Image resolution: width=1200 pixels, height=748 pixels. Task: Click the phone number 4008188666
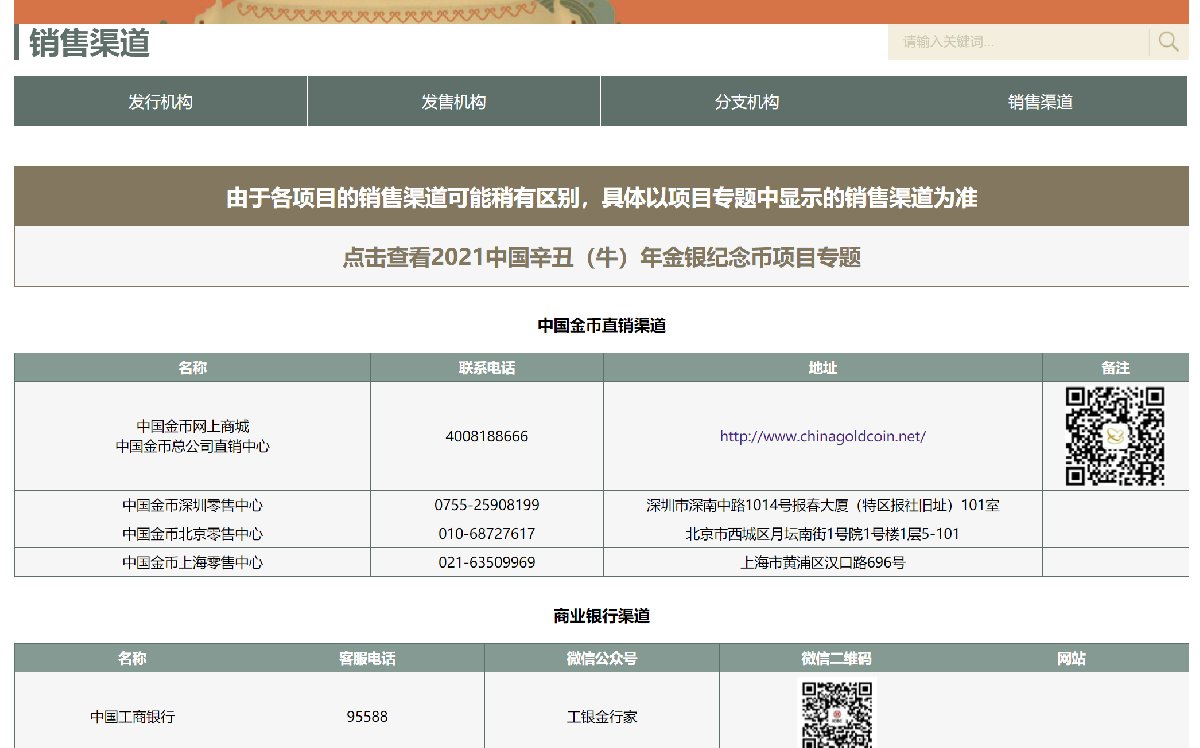click(486, 436)
